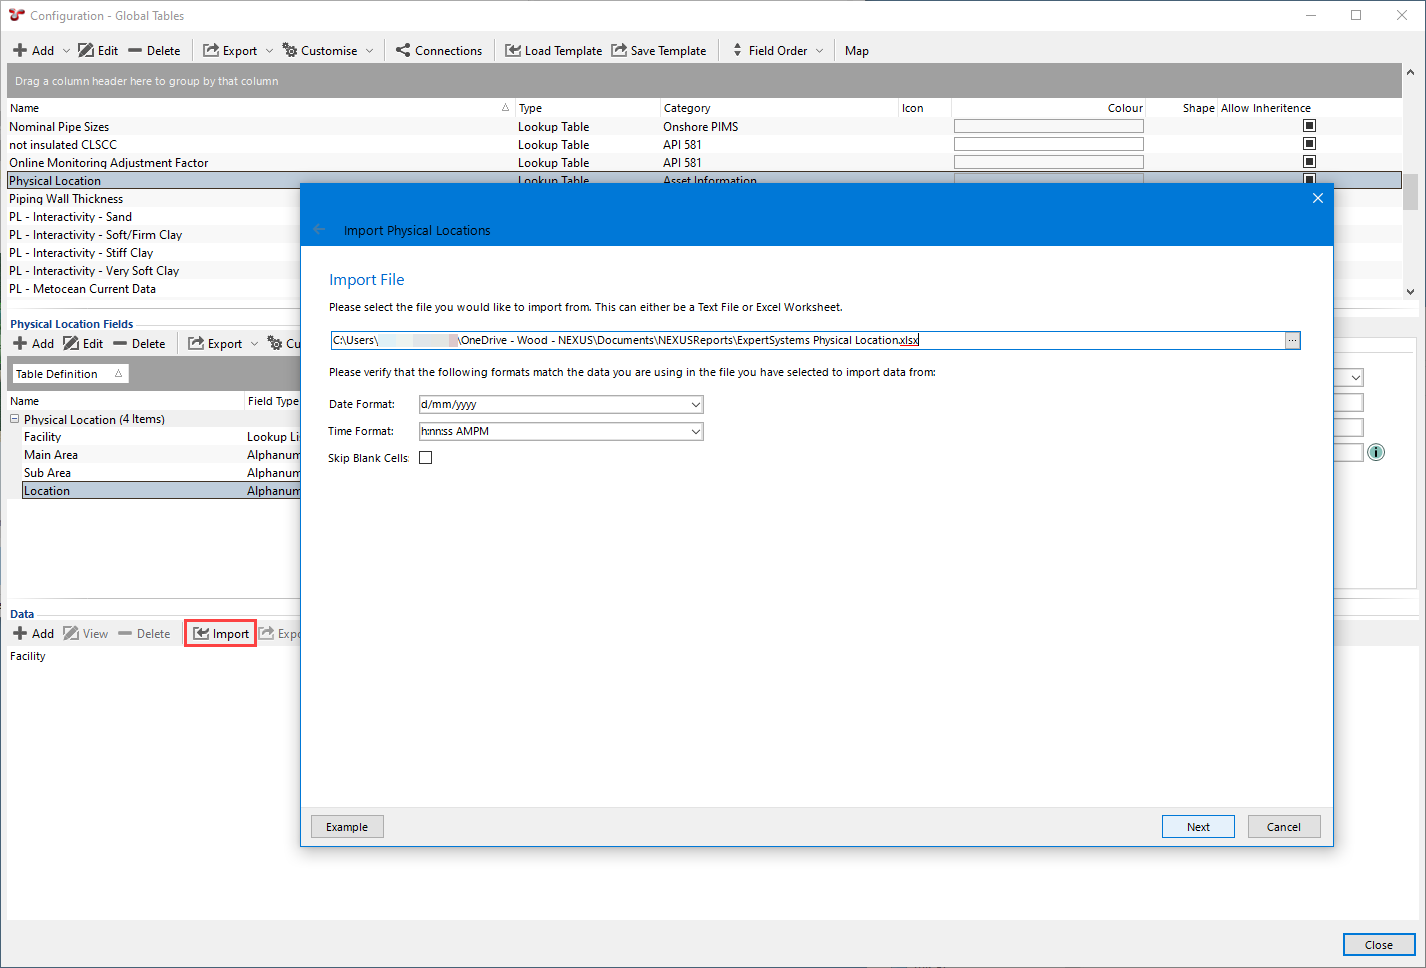The height and width of the screenshot is (968, 1426).
Task: Click the Next button
Action: pyautogui.click(x=1198, y=827)
